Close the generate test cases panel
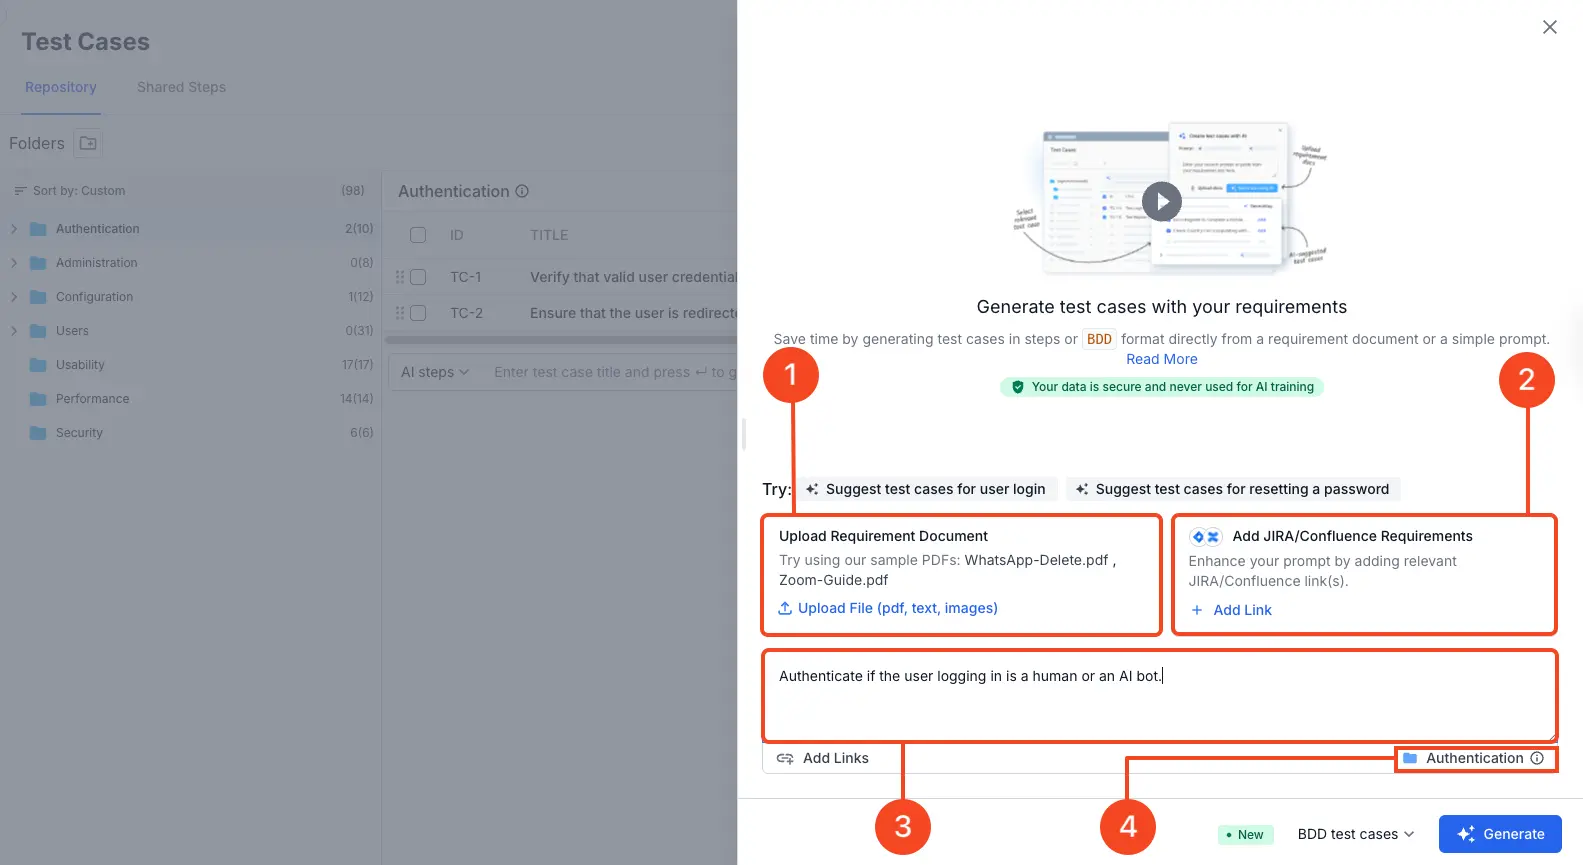Screen dimensions: 1583x865 (1549, 27)
